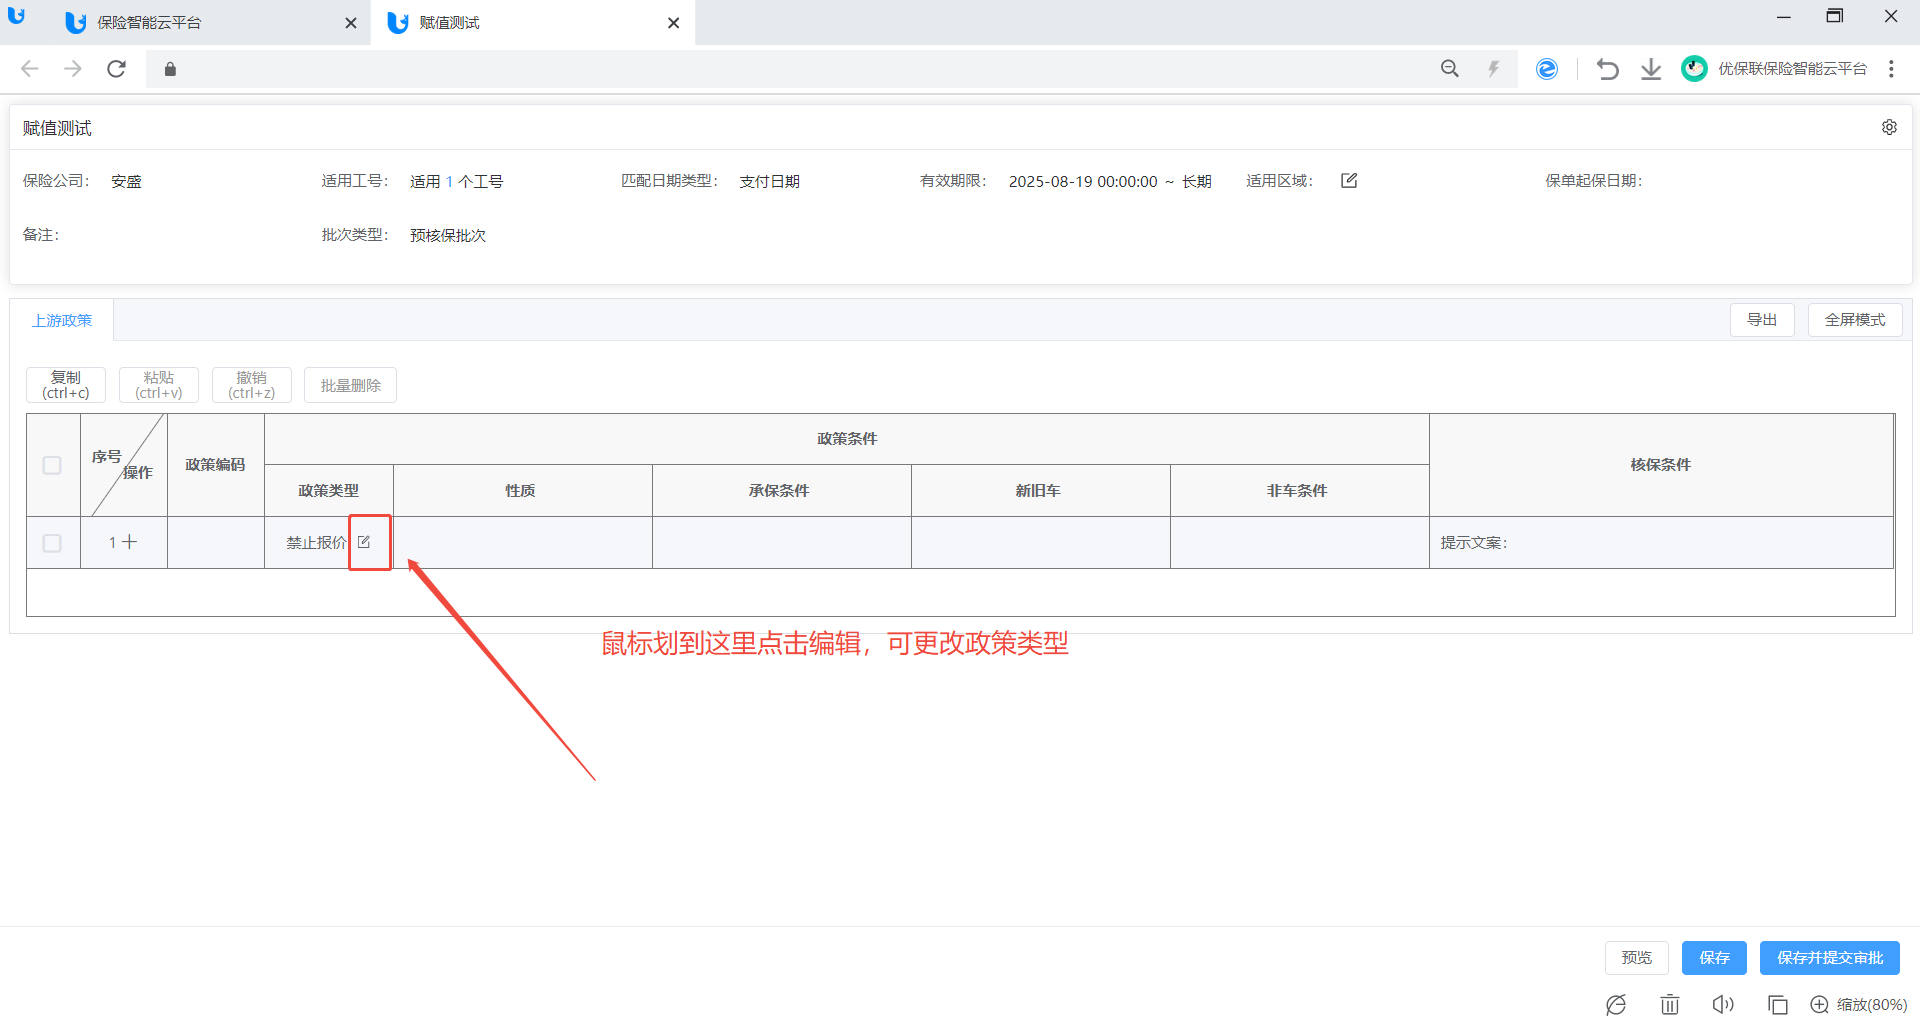Click the speaker icon in bottom status bar

tap(1723, 1004)
